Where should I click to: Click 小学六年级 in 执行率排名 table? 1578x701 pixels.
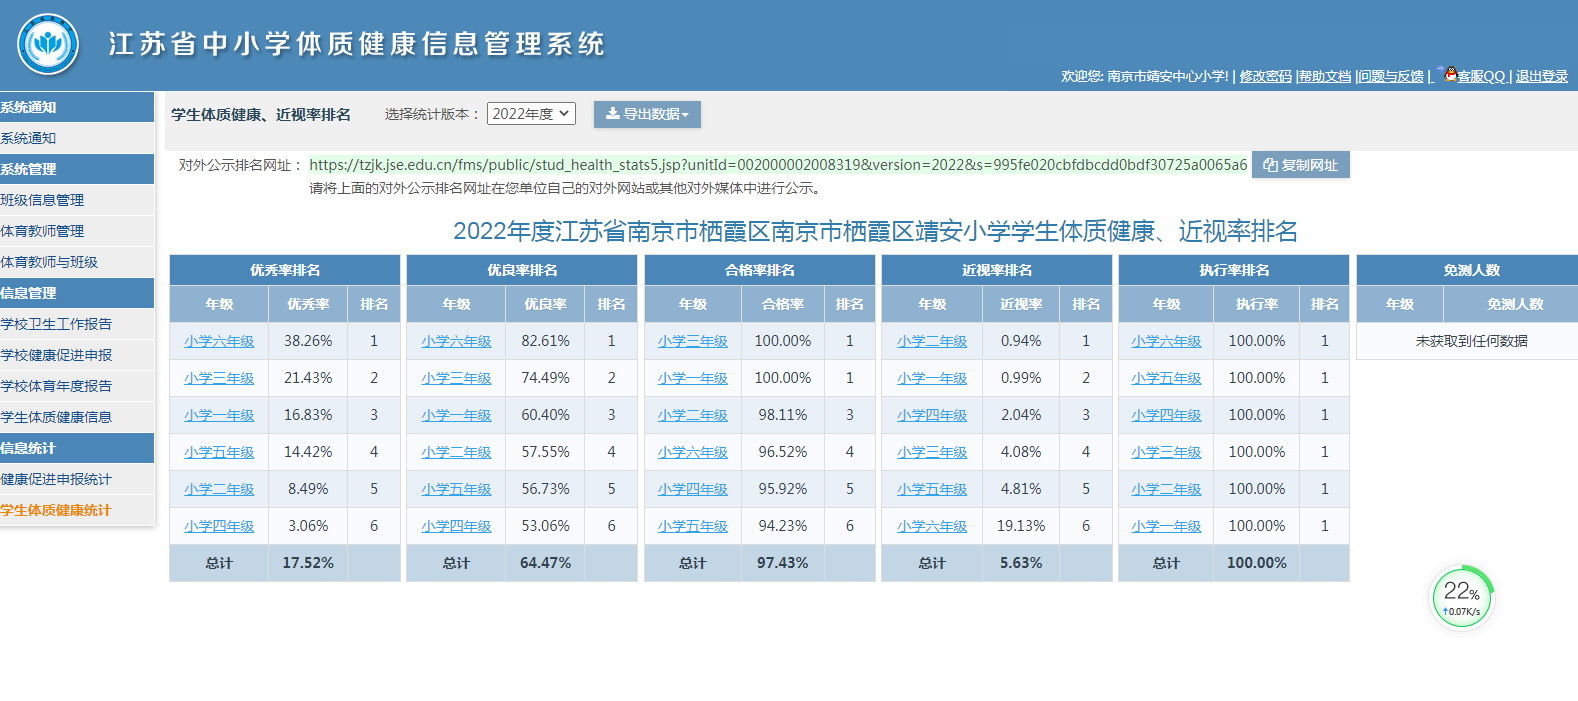click(x=1166, y=341)
